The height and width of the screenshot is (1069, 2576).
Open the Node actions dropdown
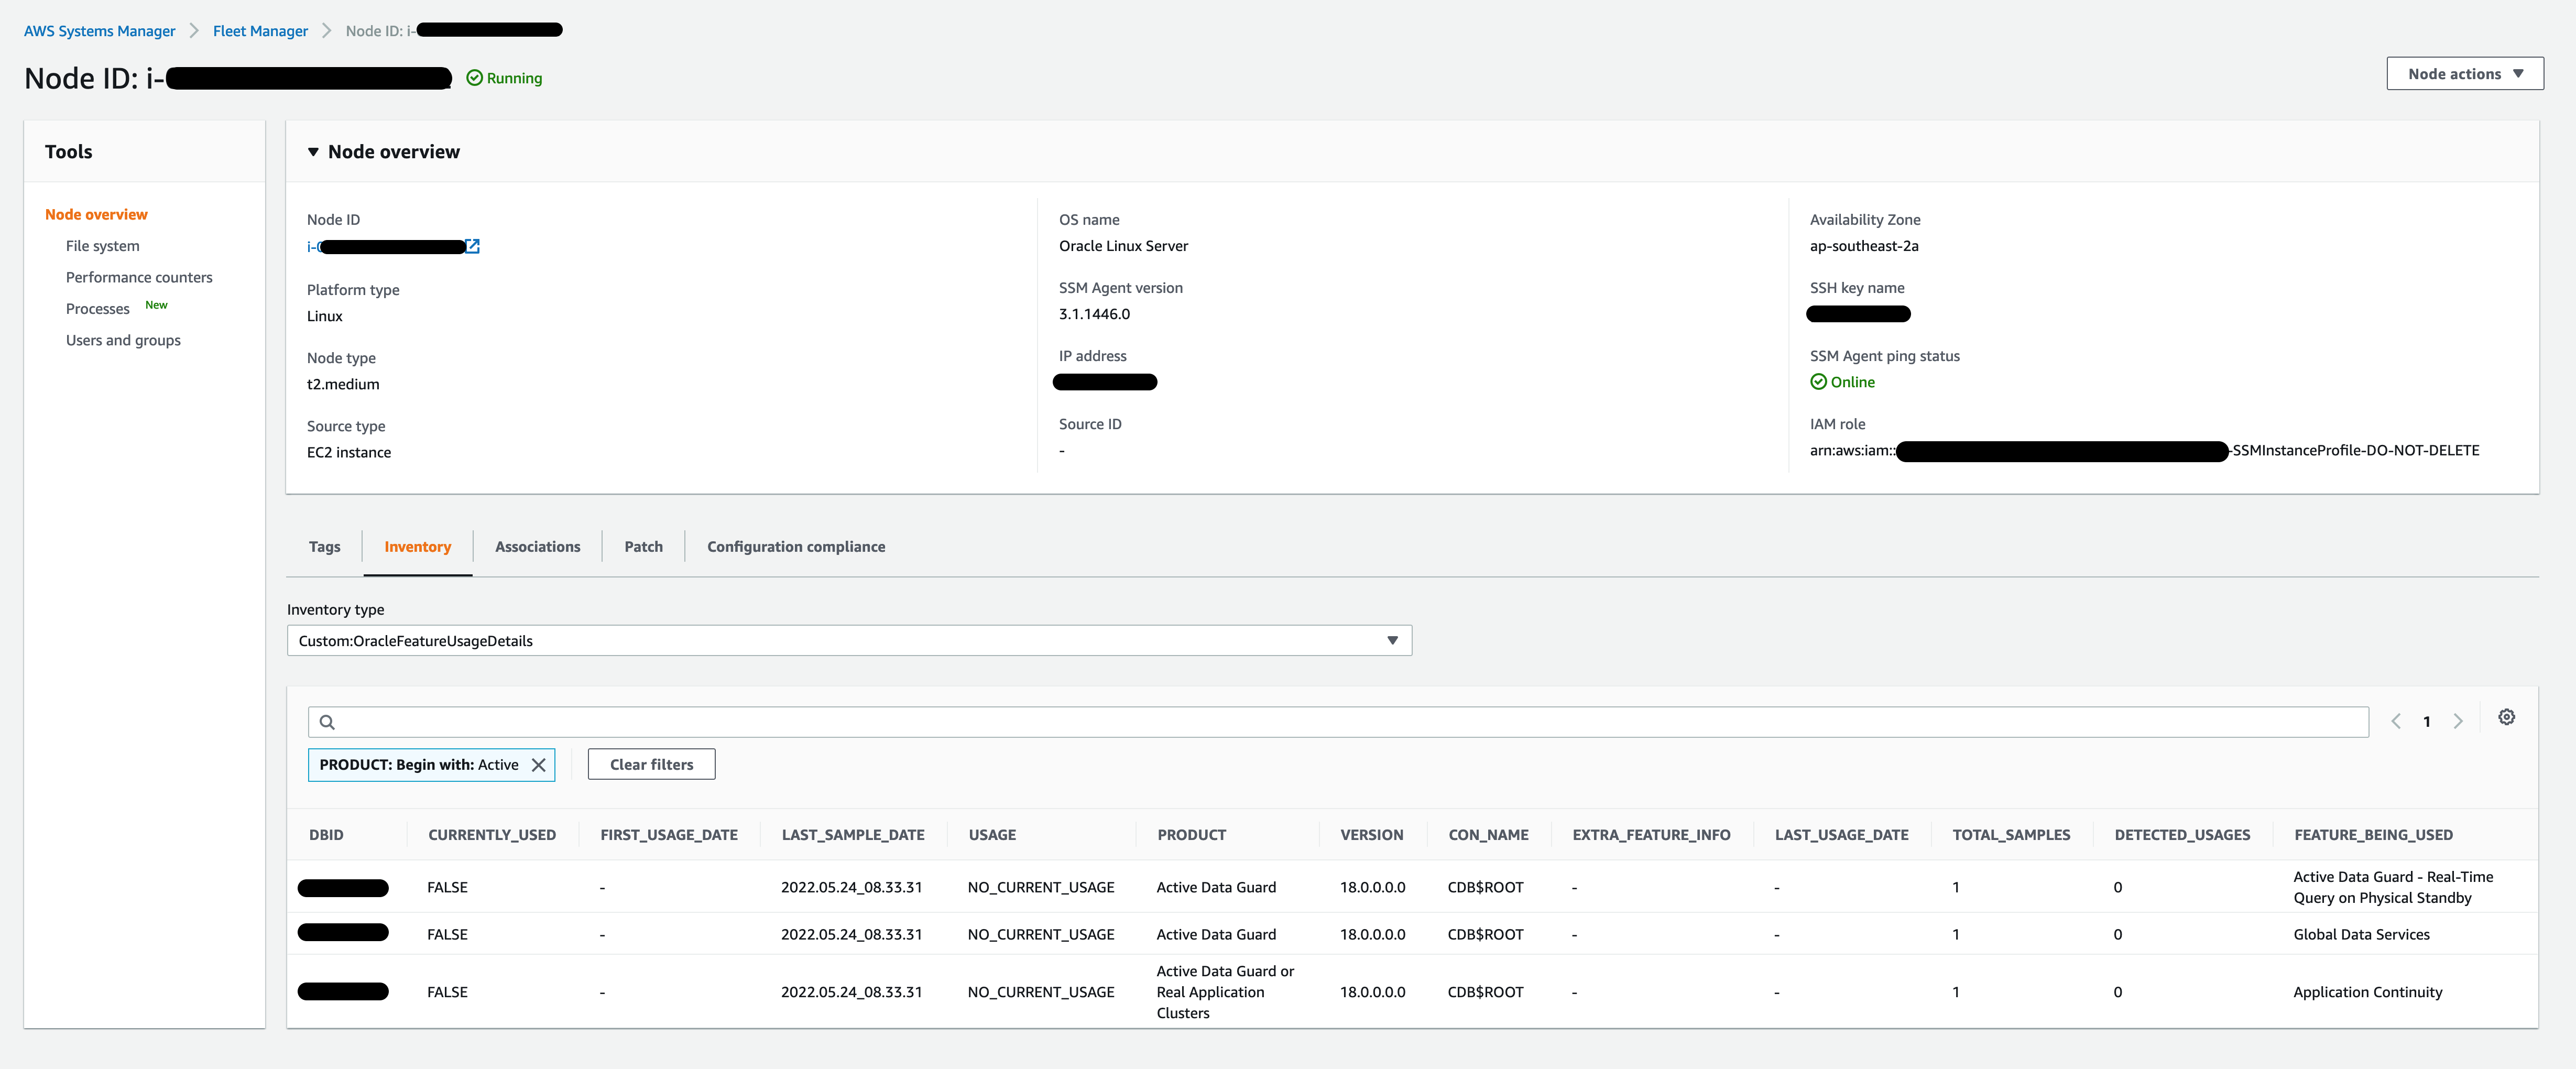click(x=2464, y=73)
